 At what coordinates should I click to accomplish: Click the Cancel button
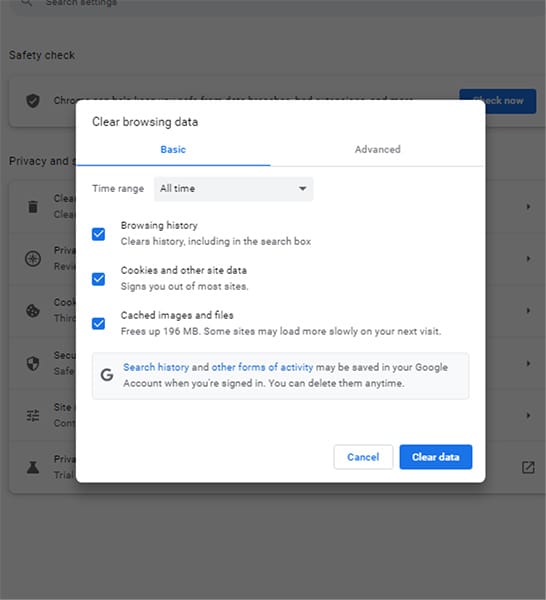(363, 457)
